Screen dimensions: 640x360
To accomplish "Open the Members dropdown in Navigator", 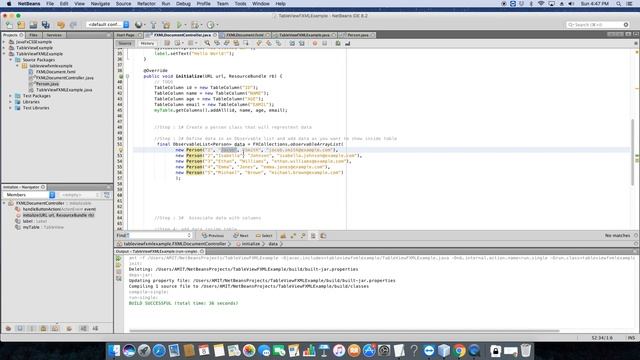I will [x=29, y=195].
